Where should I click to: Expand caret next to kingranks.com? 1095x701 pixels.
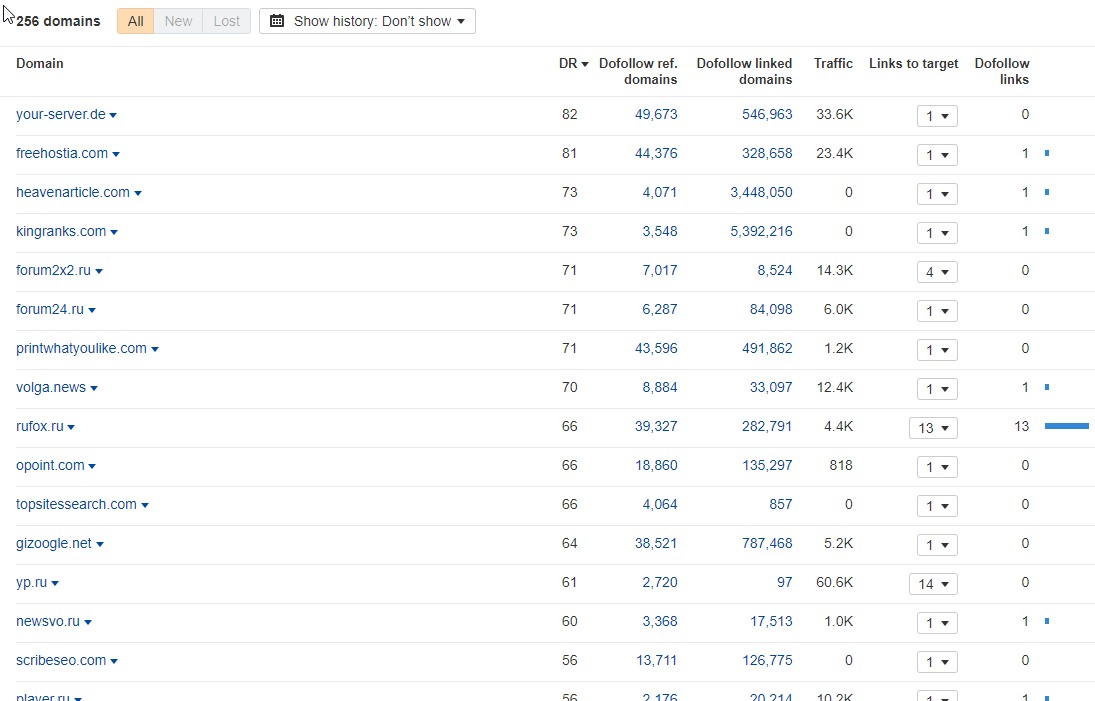click(x=114, y=233)
